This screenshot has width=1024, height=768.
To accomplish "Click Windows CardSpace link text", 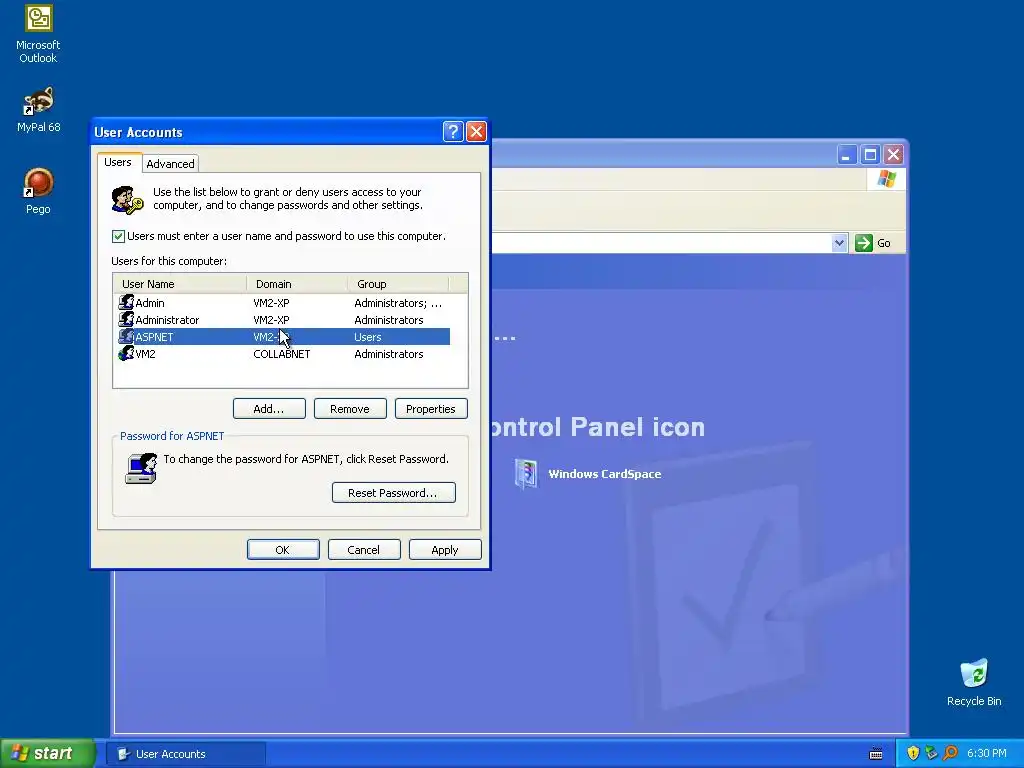I will click(x=605, y=474).
